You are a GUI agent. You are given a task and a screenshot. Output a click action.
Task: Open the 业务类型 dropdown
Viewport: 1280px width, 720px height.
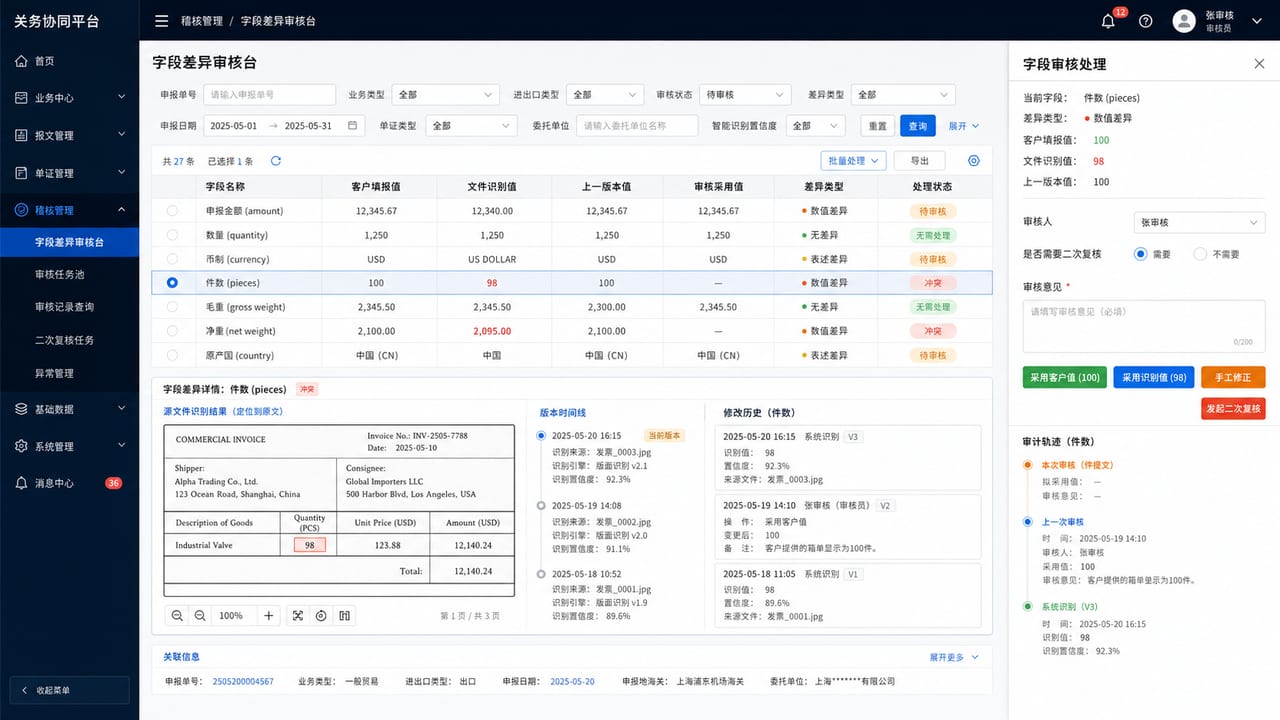(x=445, y=95)
